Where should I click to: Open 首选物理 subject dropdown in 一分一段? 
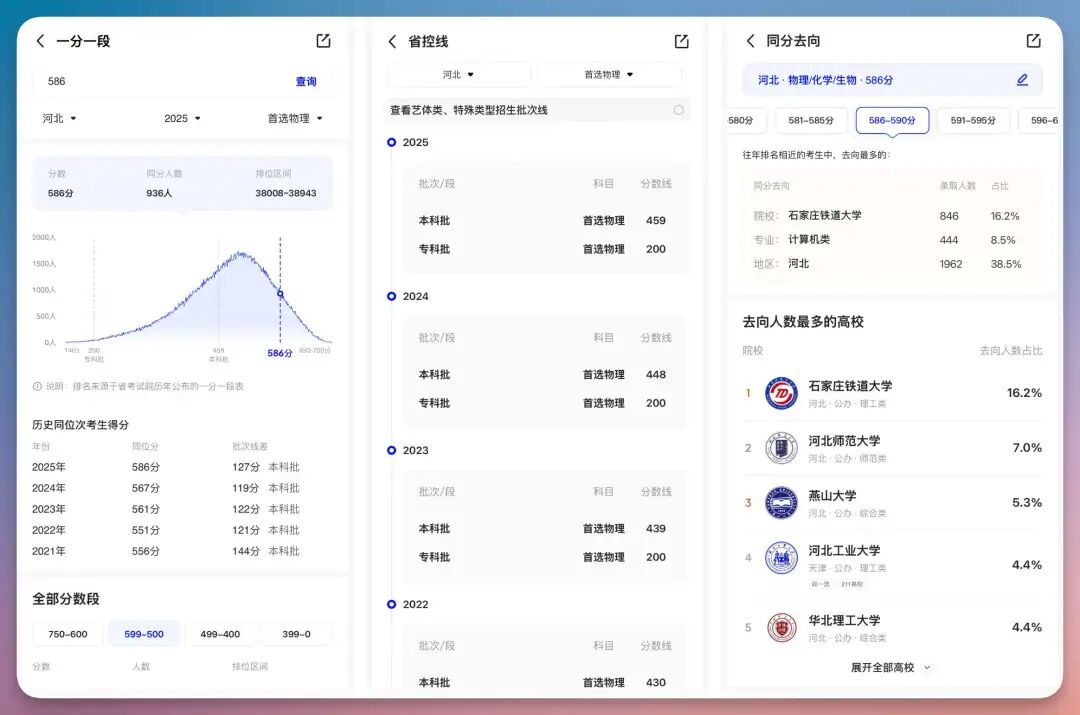click(x=295, y=118)
